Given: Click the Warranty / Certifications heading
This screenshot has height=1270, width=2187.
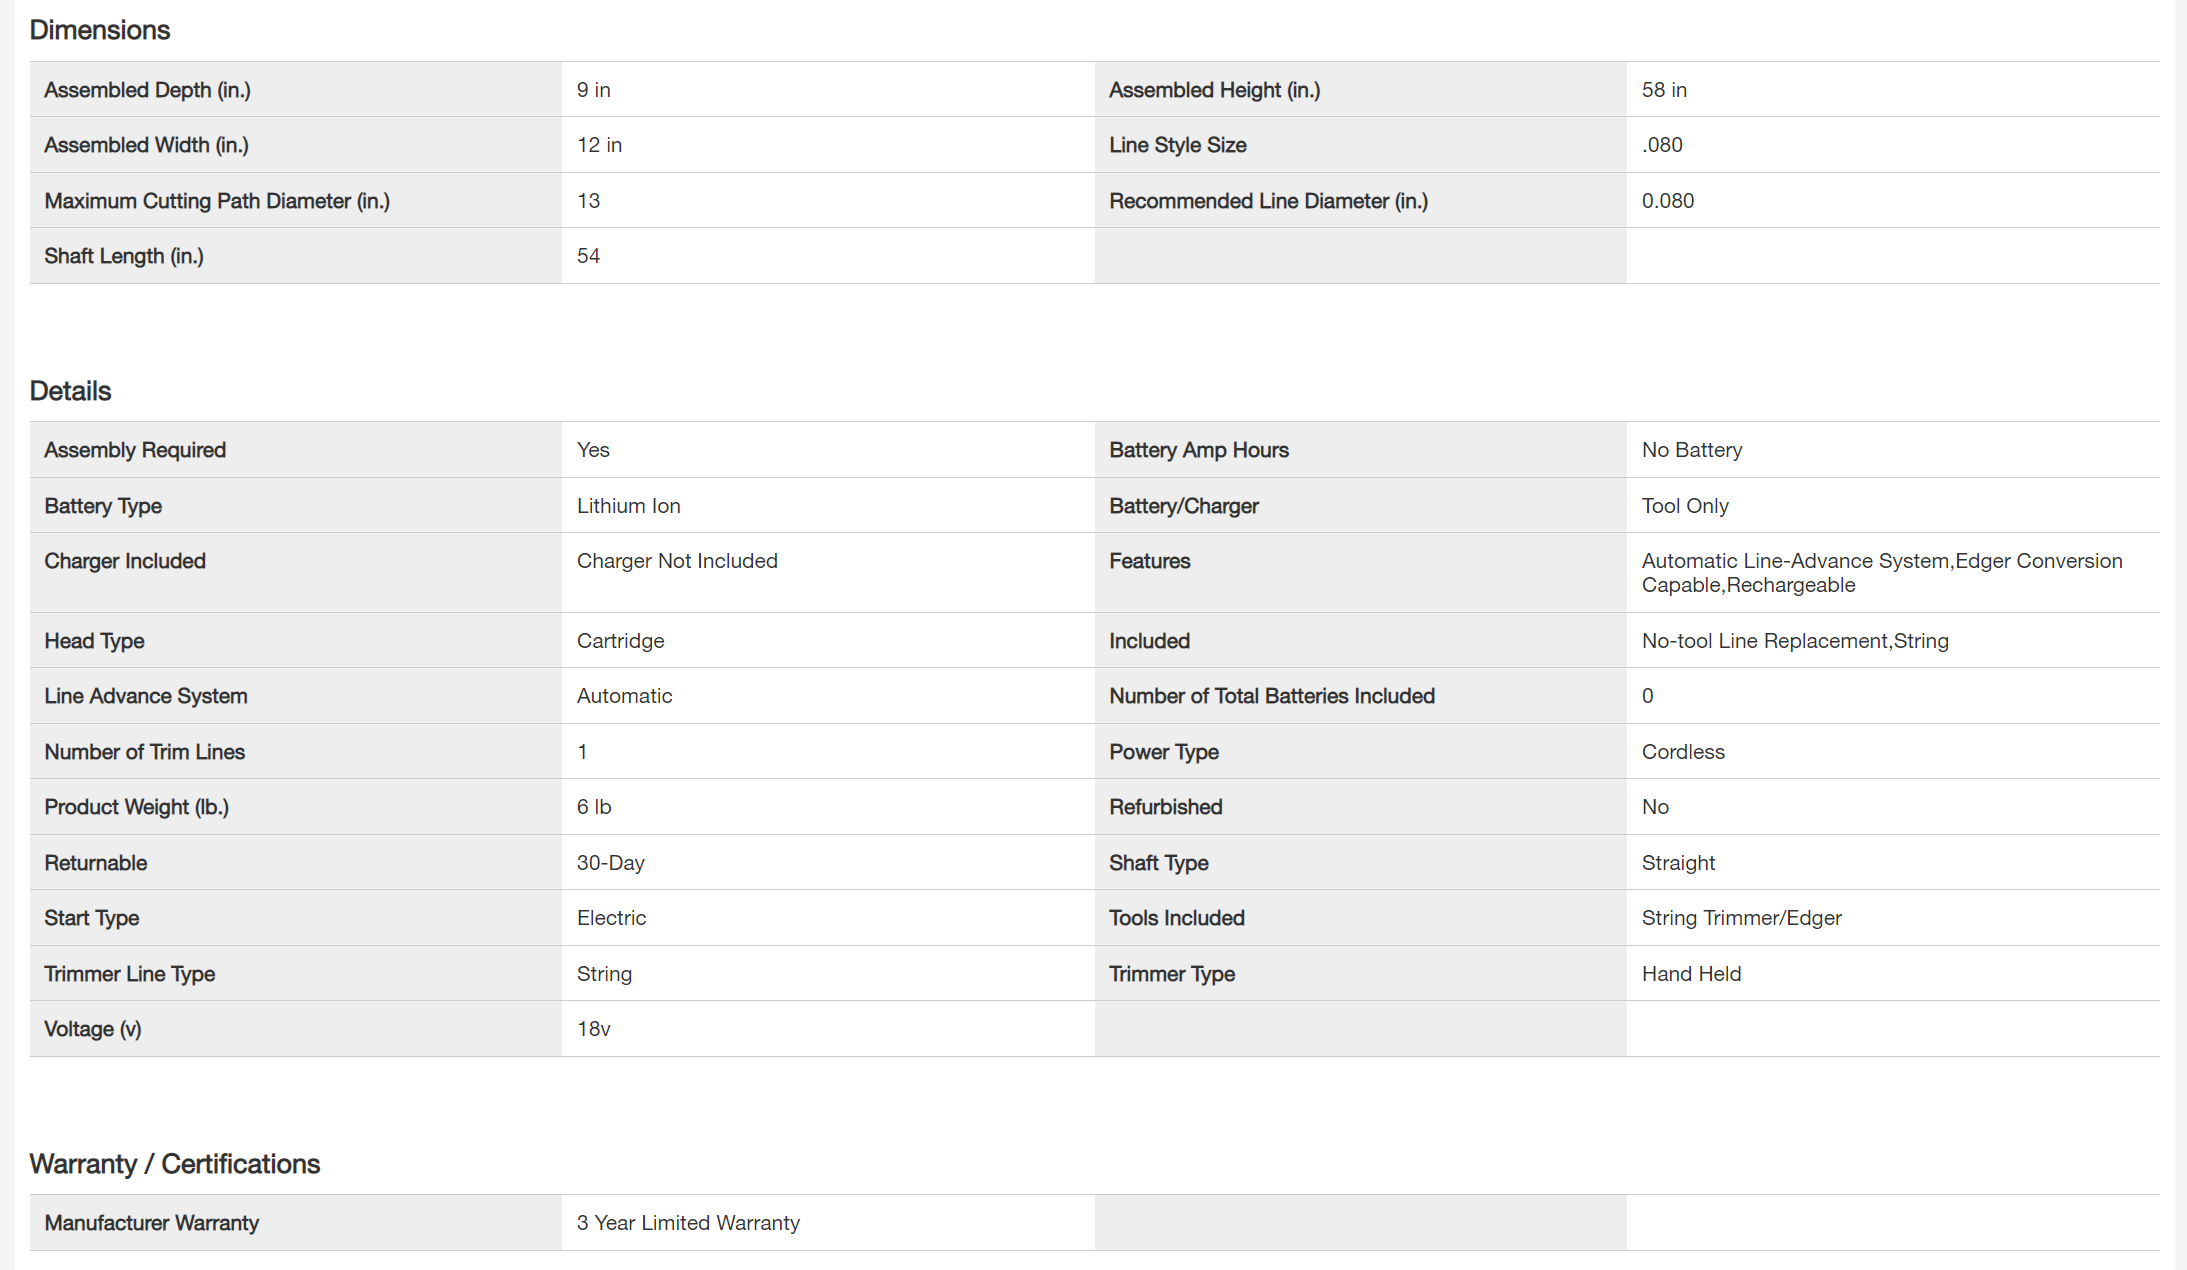Looking at the screenshot, I should click(175, 1164).
